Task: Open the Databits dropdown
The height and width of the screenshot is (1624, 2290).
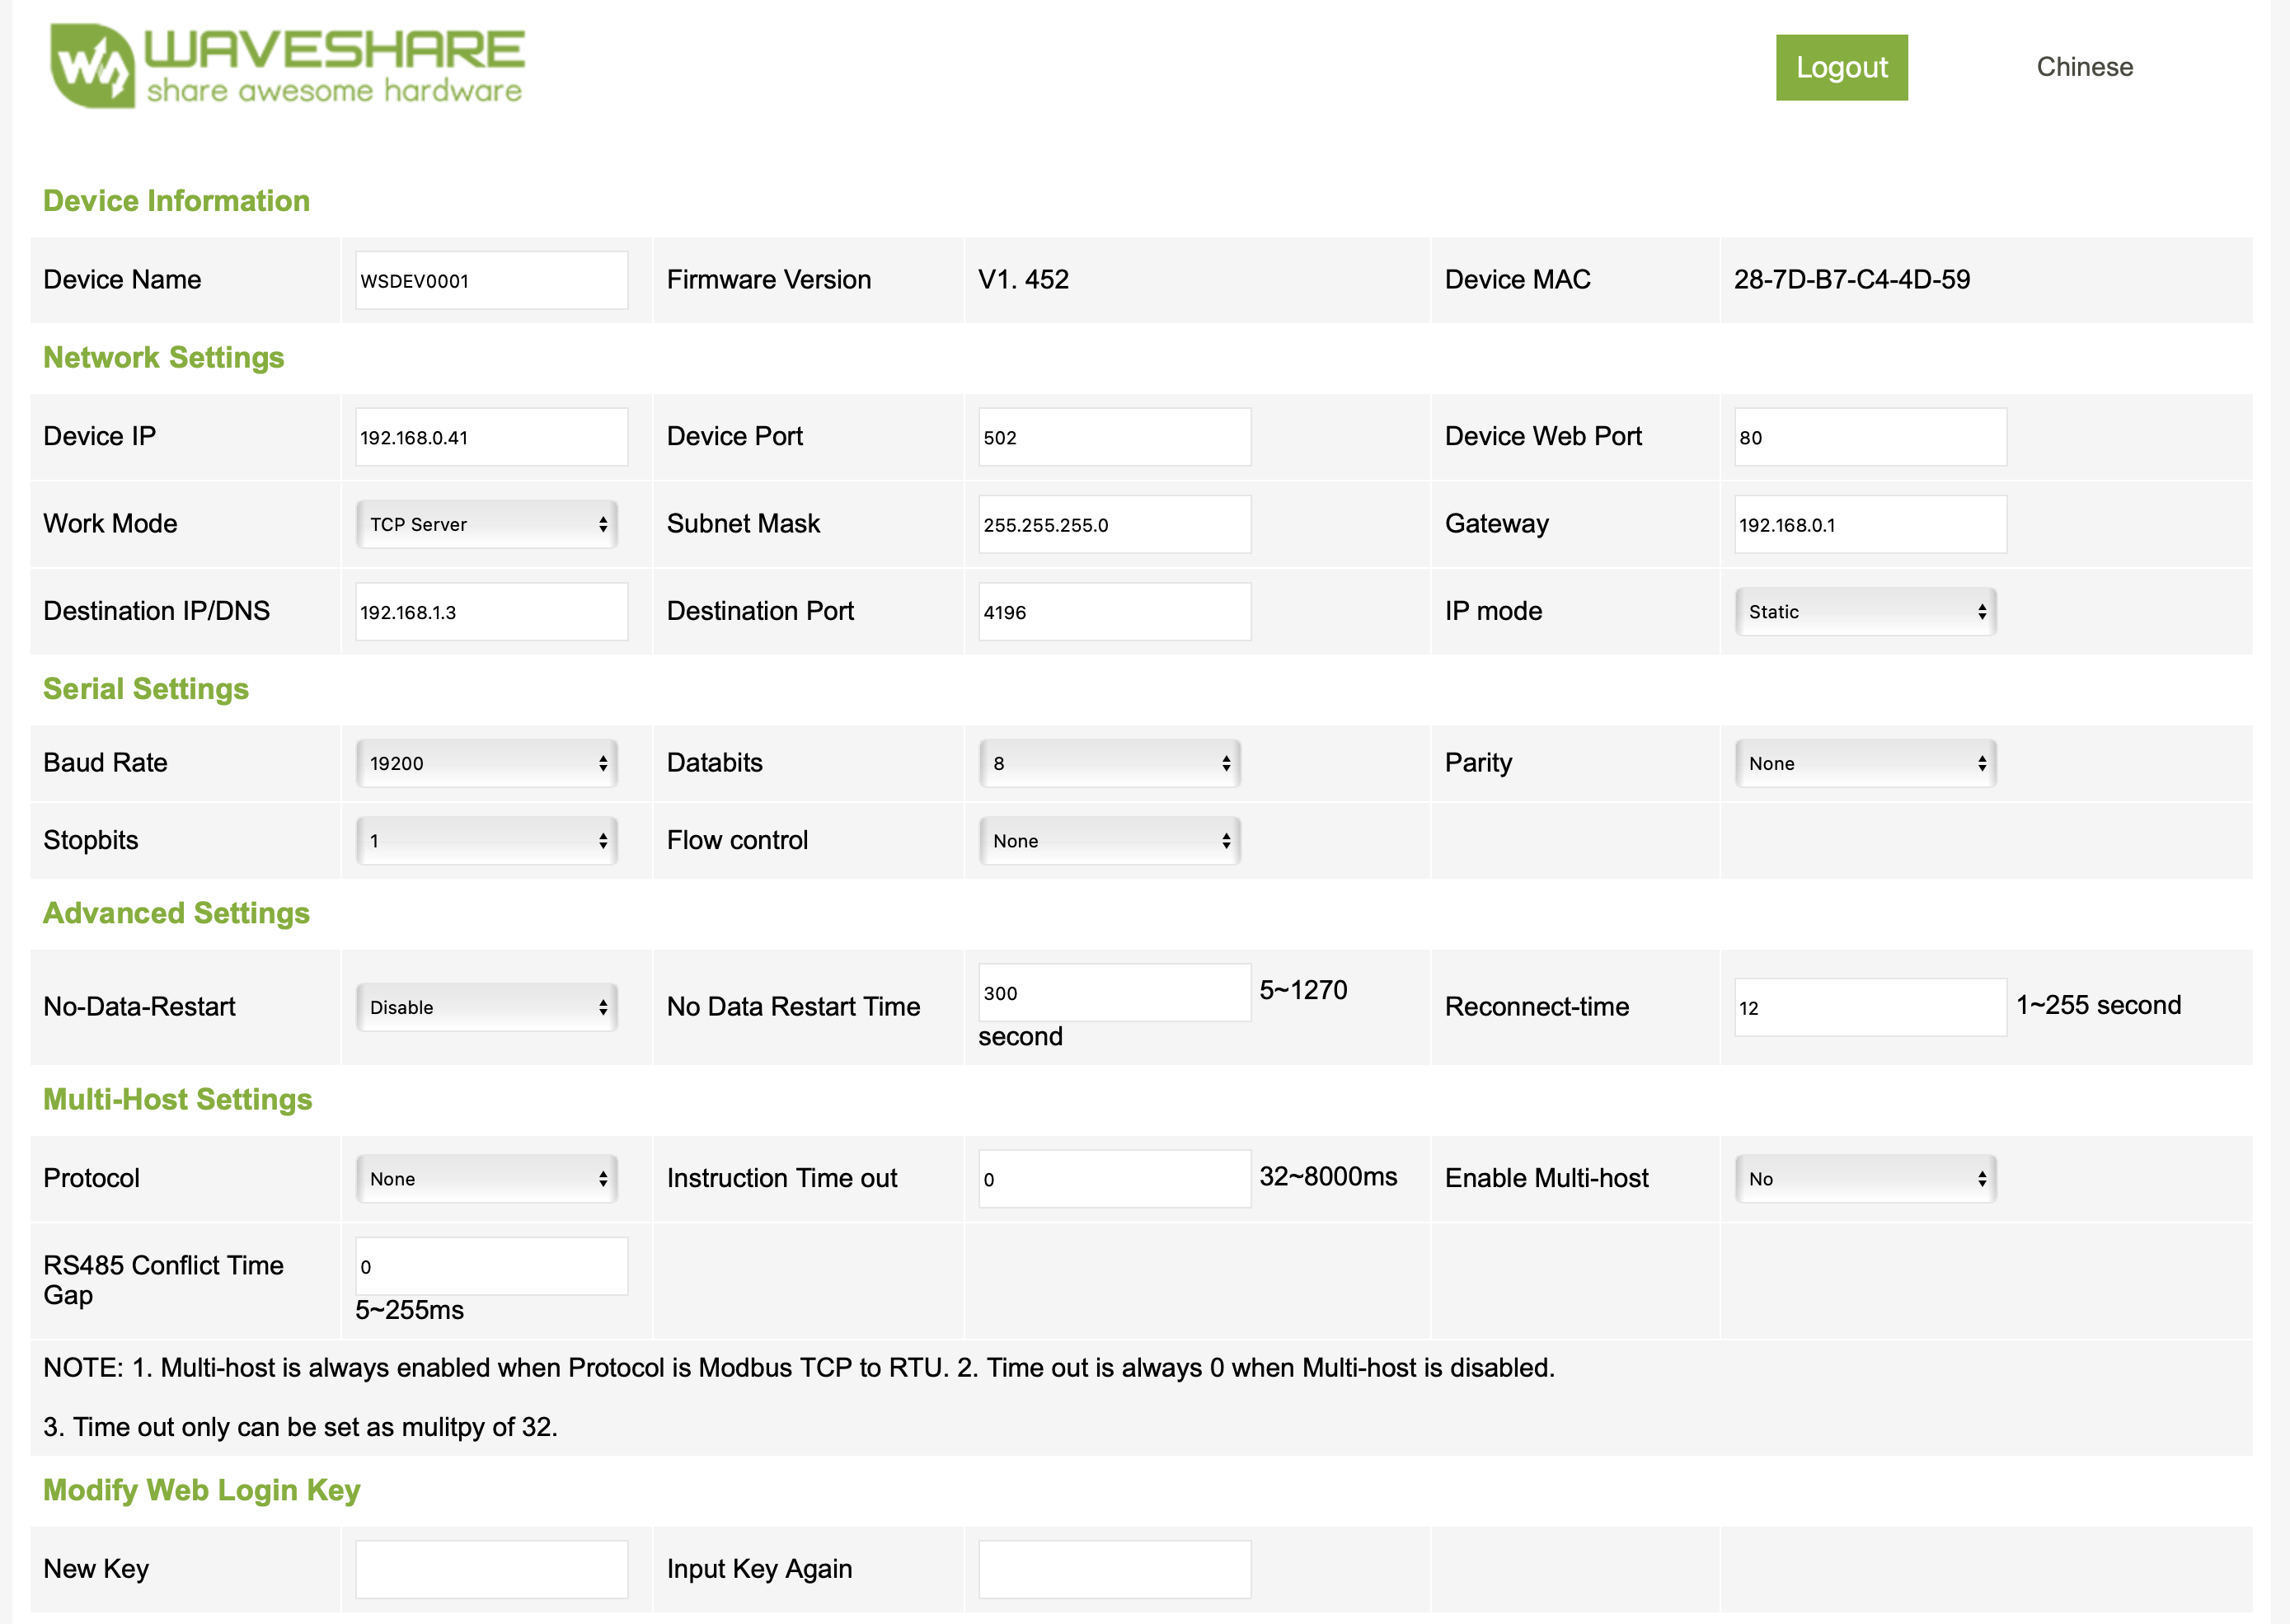Action: 1109,763
